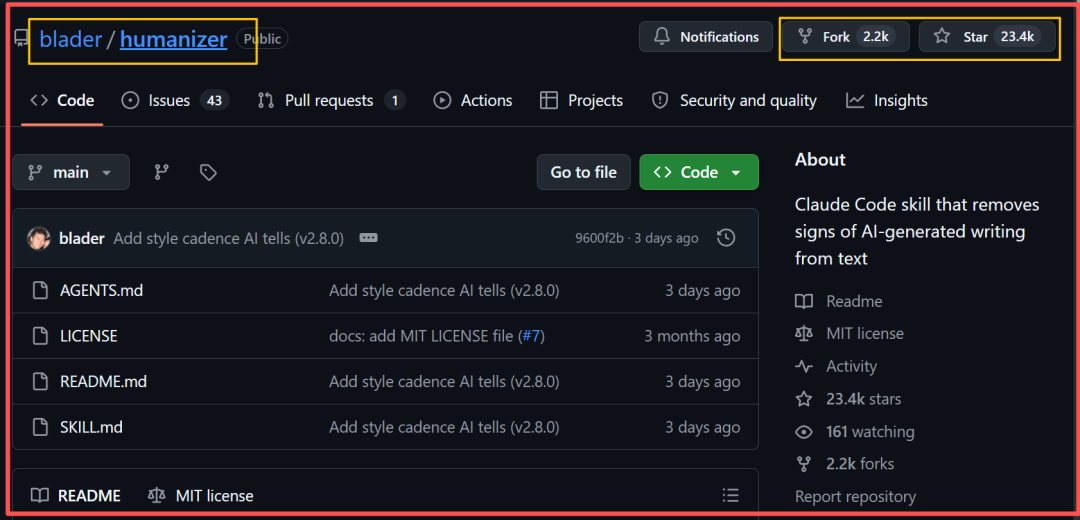View branches via the branch icon
This screenshot has width=1080, height=520.
(161, 172)
